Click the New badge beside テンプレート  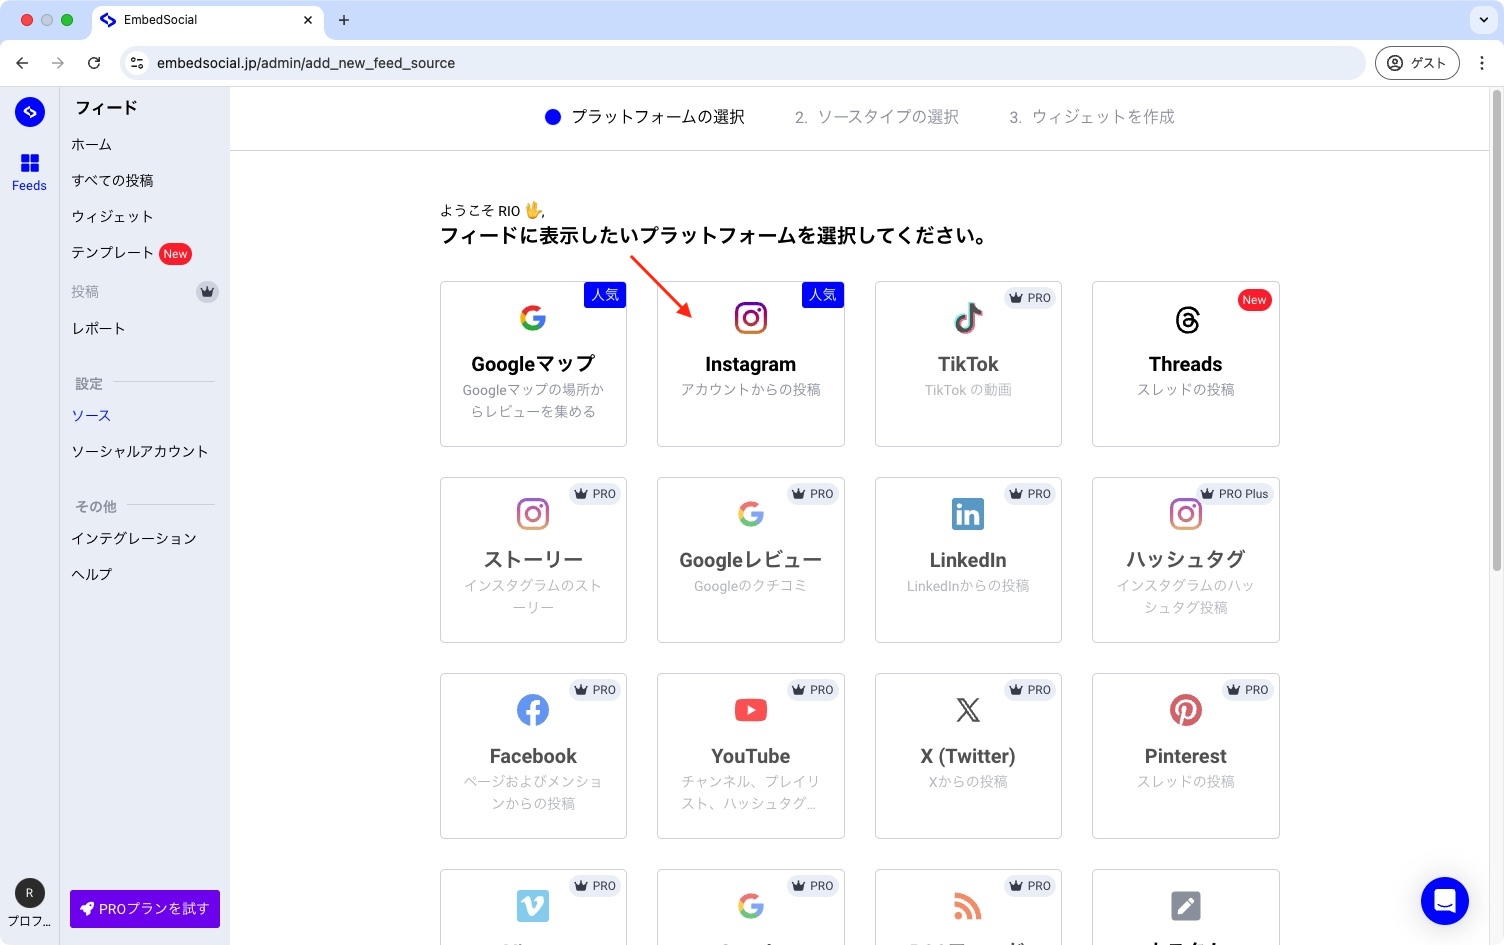175,254
